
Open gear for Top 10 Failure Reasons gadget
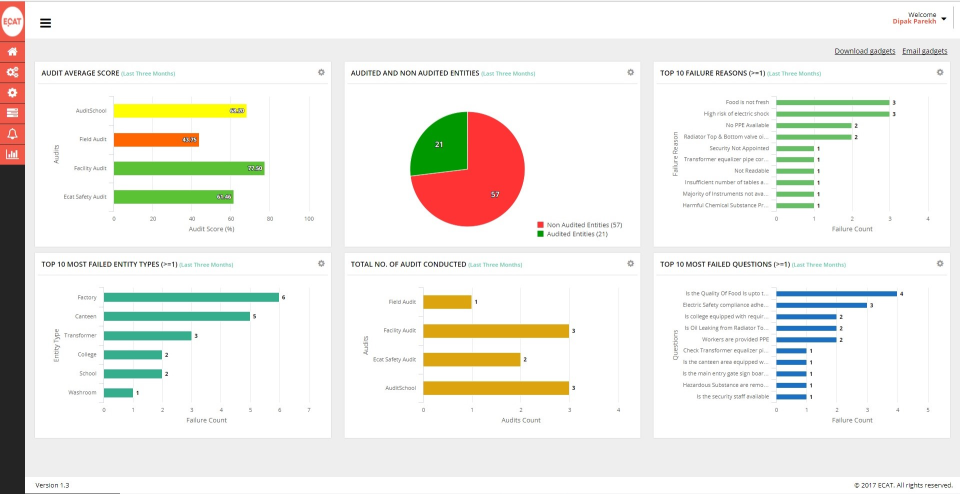point(940,72)
